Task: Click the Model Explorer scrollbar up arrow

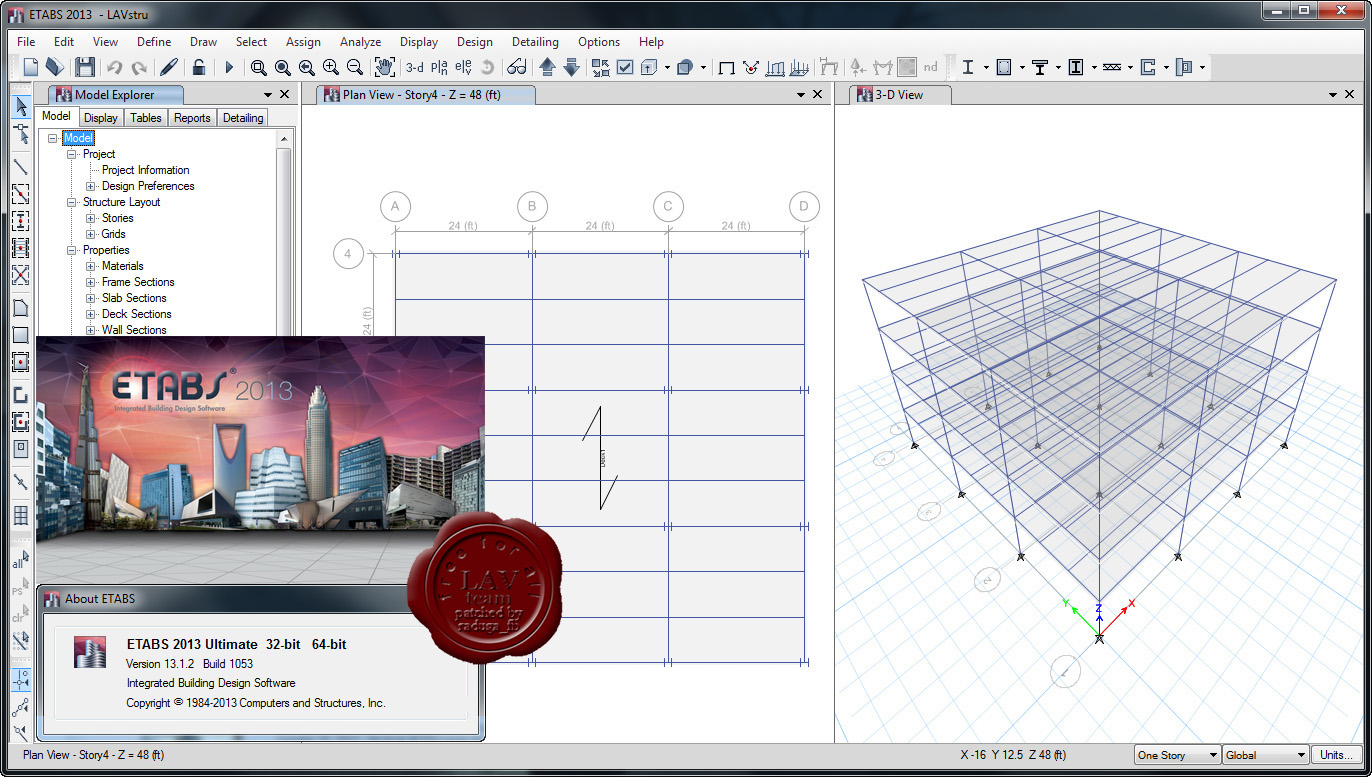Action: [x=284, y=138]
